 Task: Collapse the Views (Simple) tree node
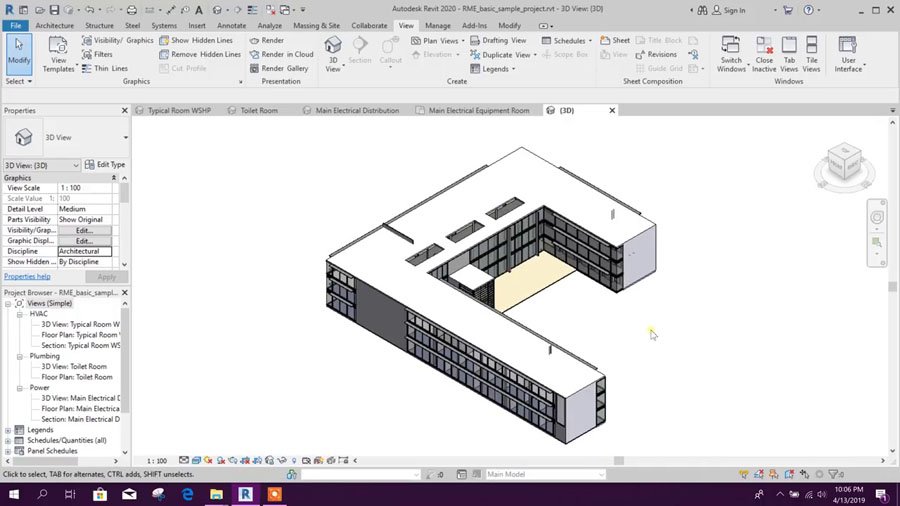(8, 303)
